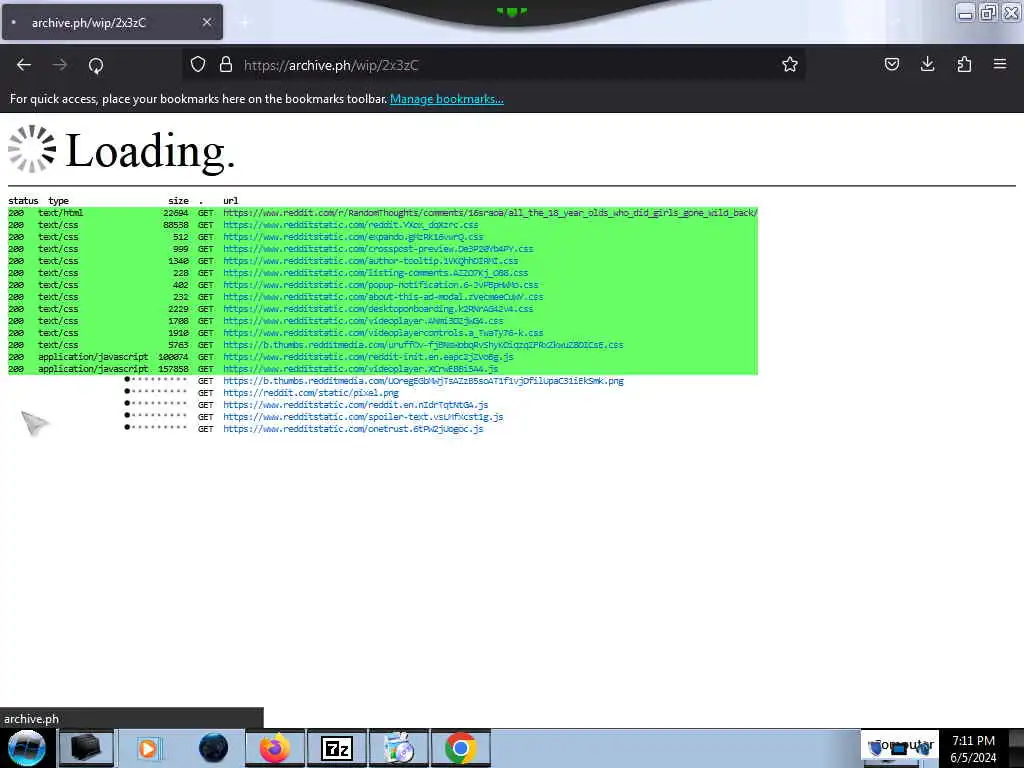Viewport: 1024px width, 768px height.
Task: Open the dark globe taskbar icon
Action: click(214, 748)
